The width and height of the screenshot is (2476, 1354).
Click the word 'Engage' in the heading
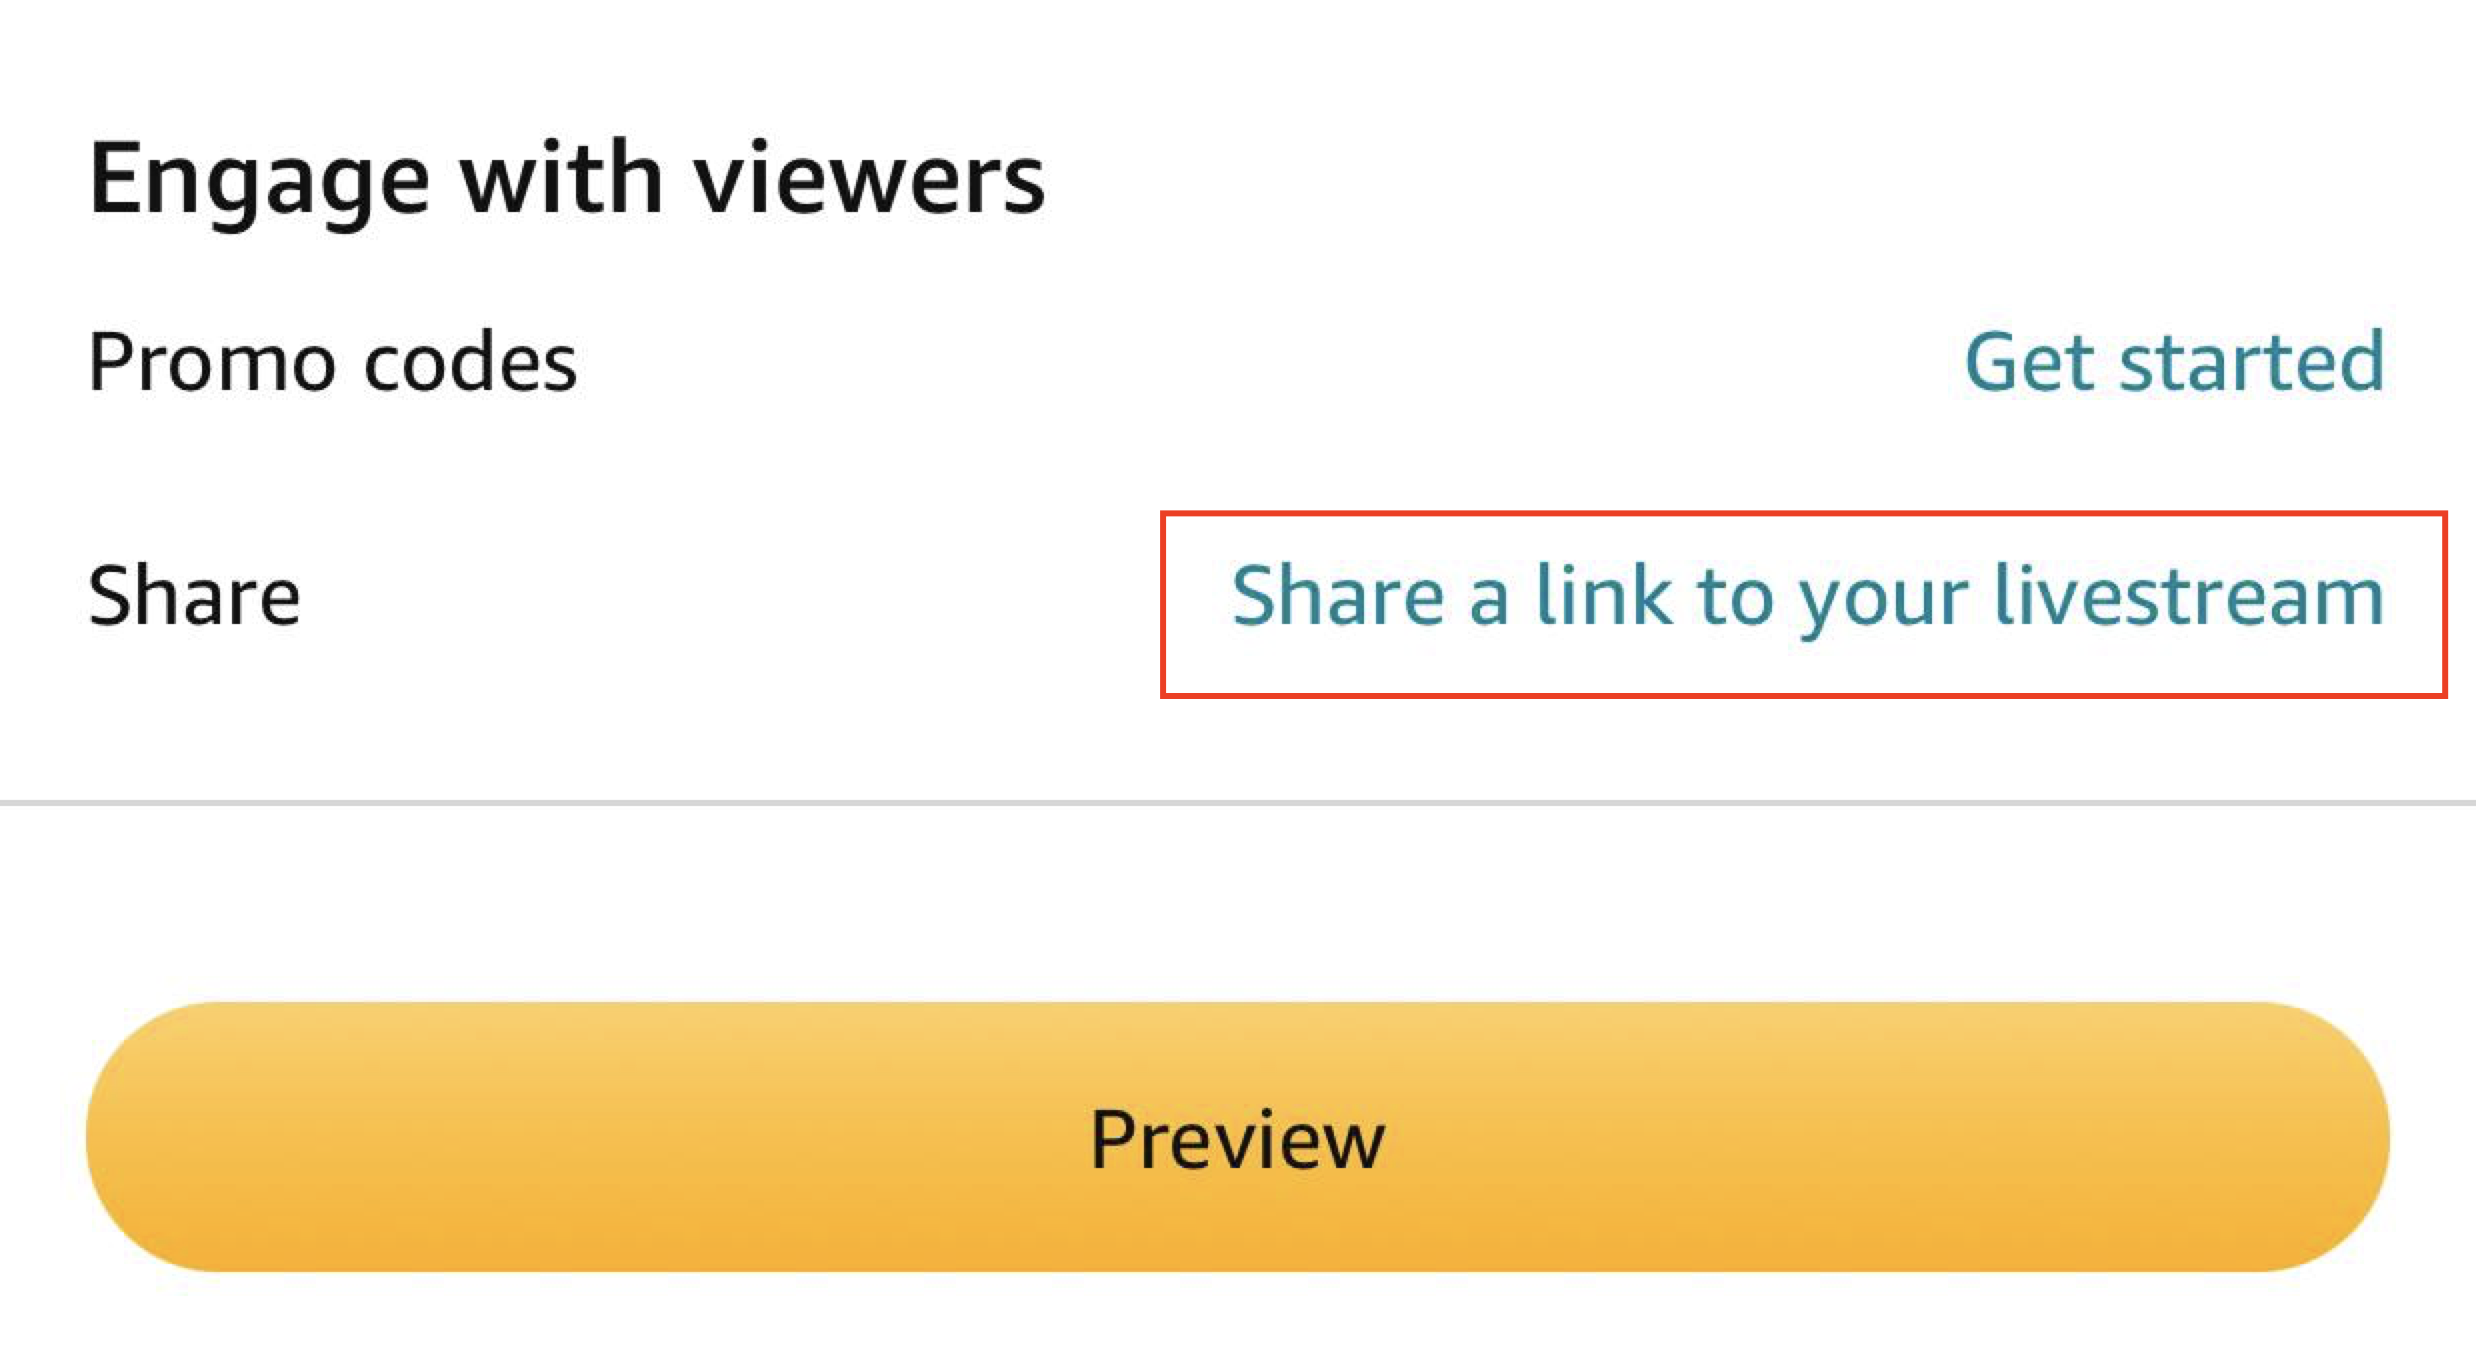coord(259,182)
